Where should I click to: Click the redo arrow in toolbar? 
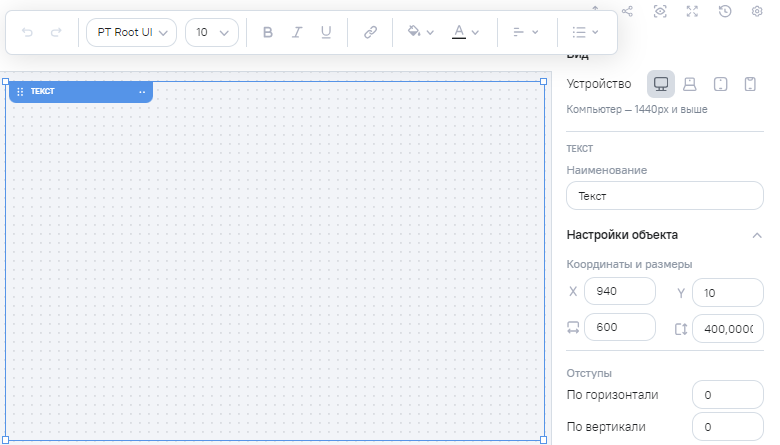(x=56, y=32)
